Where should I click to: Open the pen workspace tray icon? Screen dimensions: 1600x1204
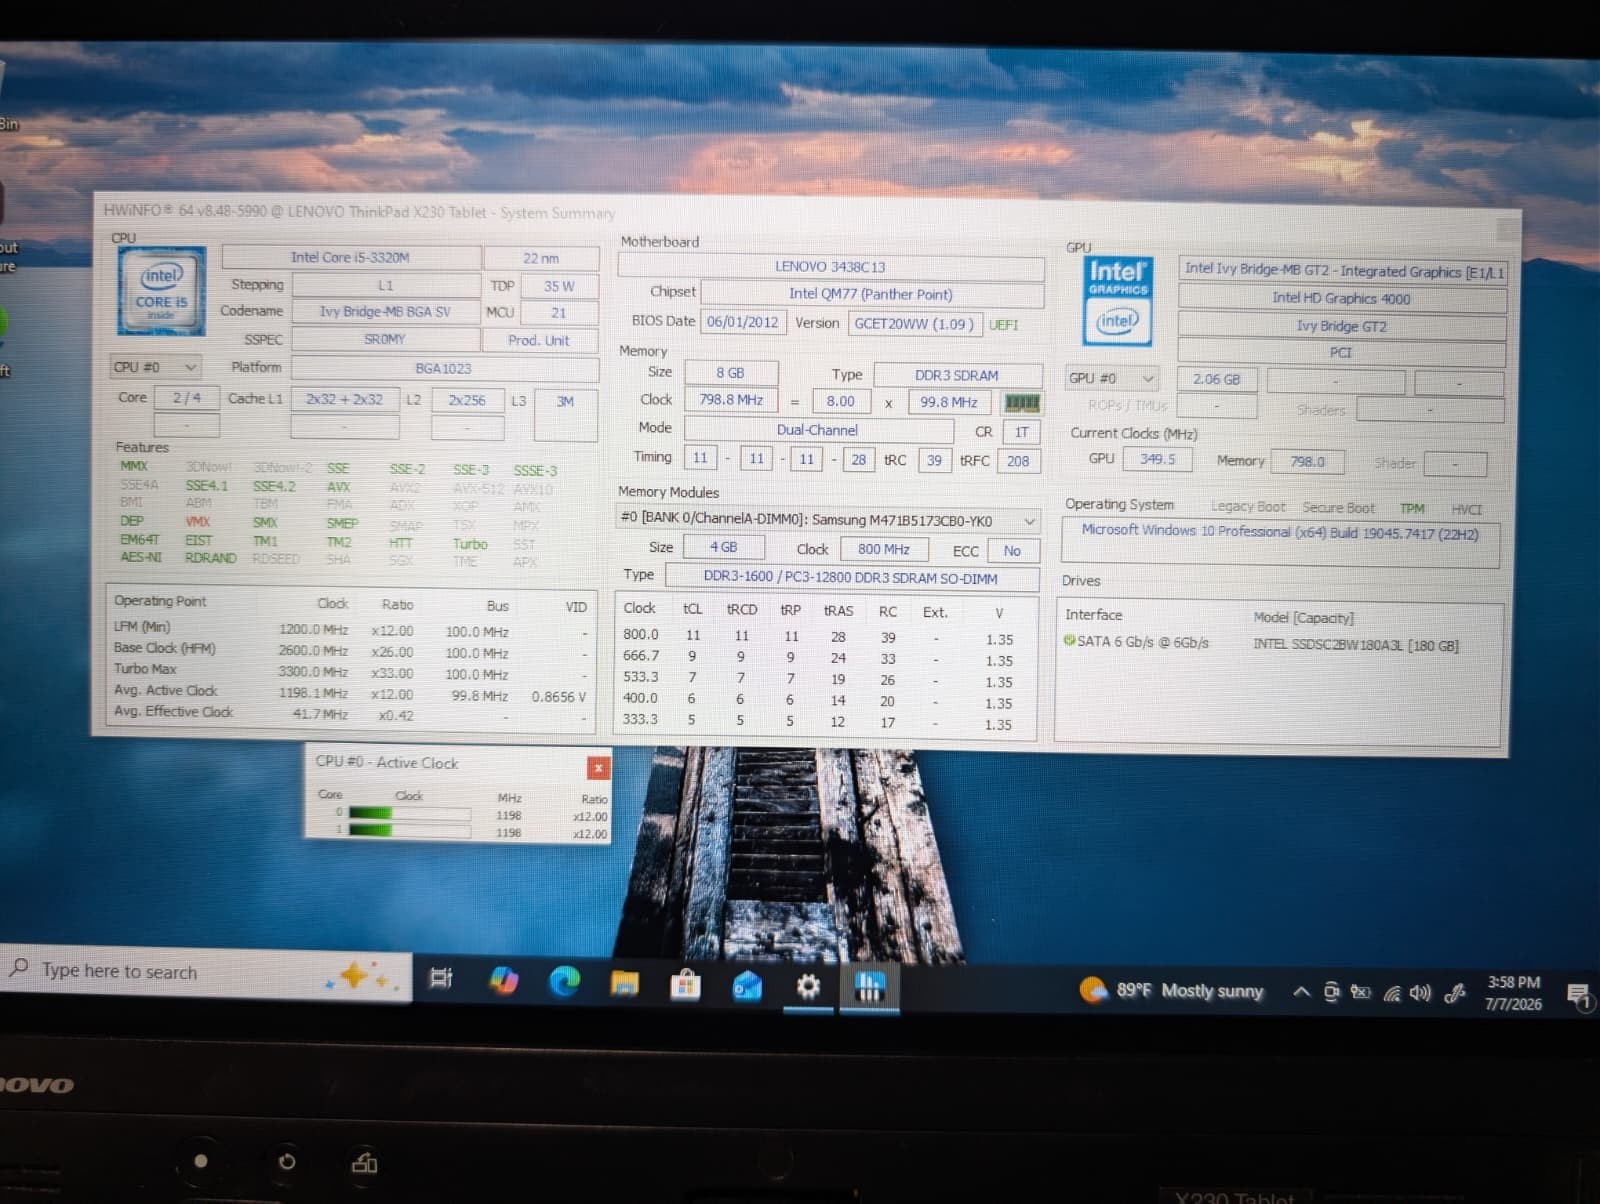(x=1456, y=993)
